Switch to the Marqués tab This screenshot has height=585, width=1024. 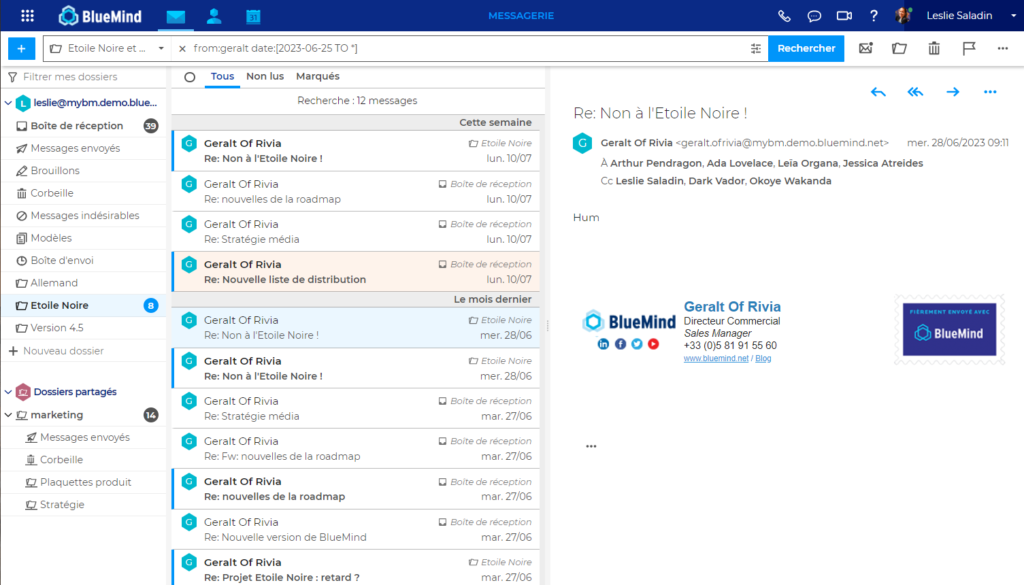point(318,76)
